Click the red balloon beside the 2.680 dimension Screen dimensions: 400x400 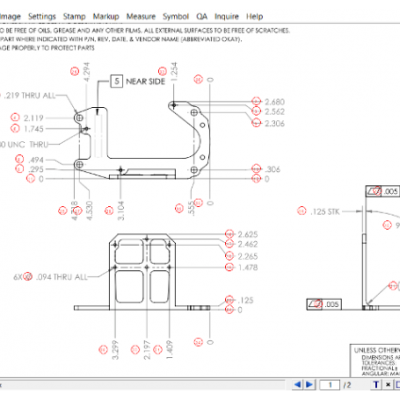pyautogui.click(x=256, y=101)
